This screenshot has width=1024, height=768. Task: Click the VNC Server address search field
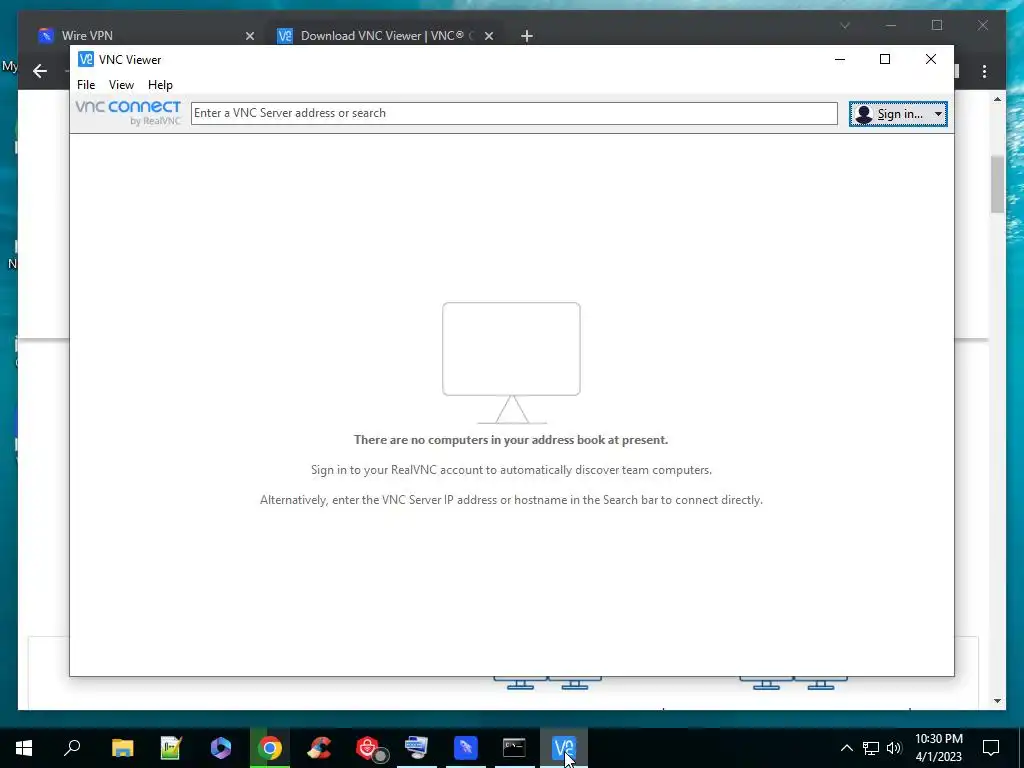[514, 113]
